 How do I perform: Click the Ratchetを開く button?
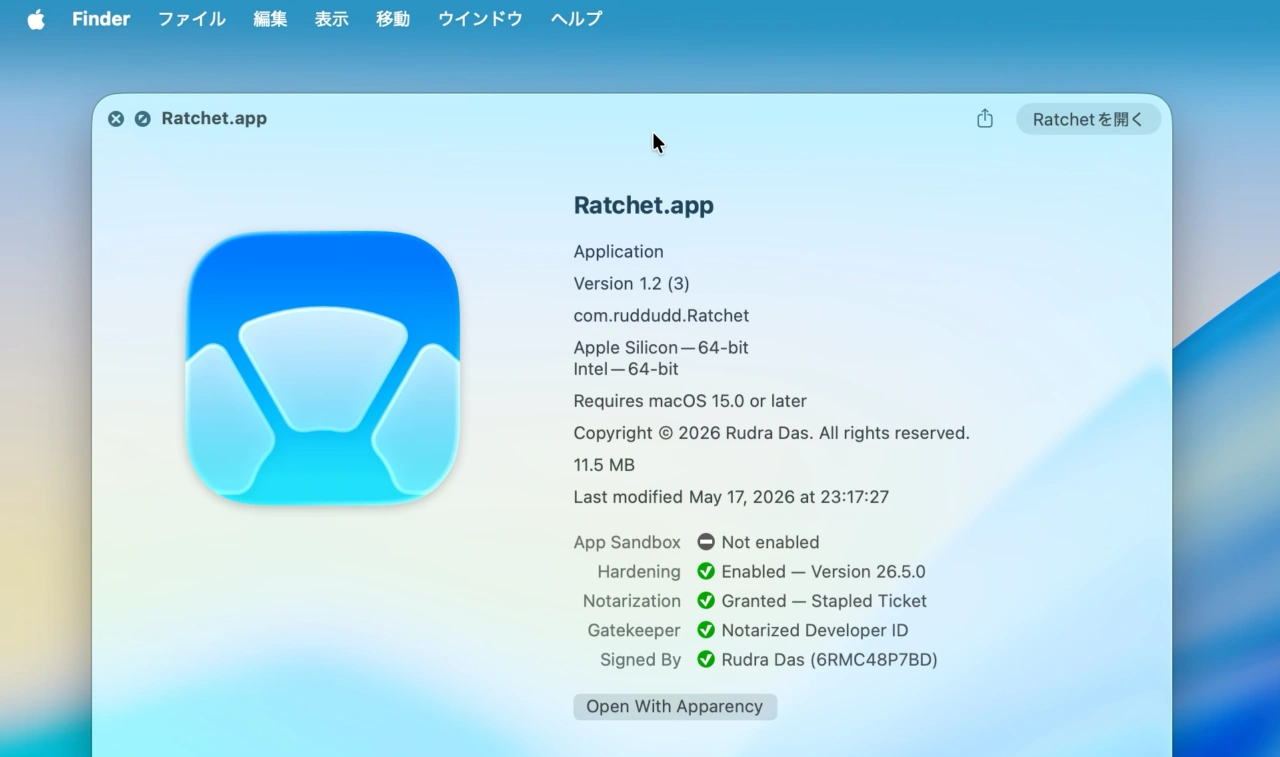point(1088,119)
